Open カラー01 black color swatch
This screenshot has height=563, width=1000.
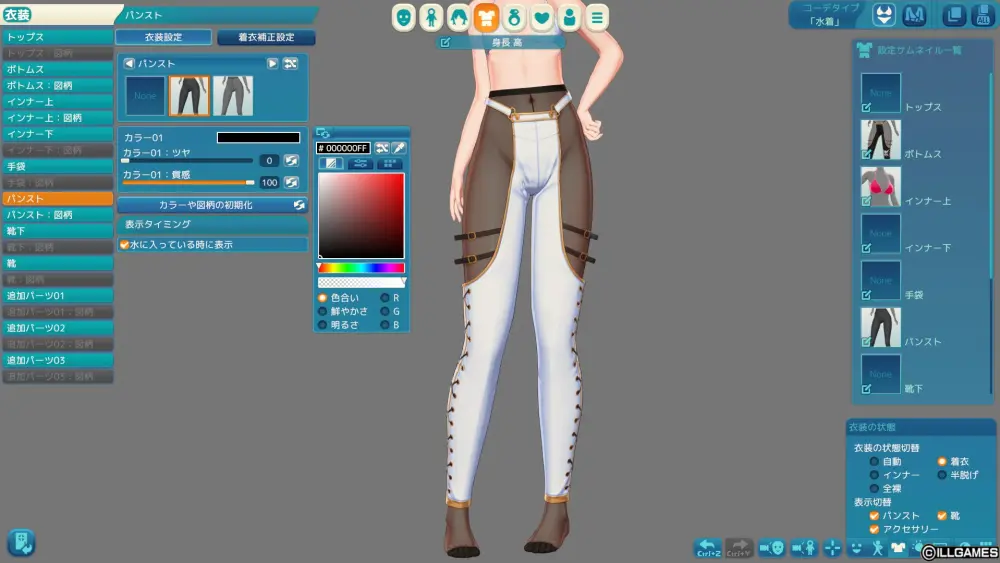tap(258, 137)
